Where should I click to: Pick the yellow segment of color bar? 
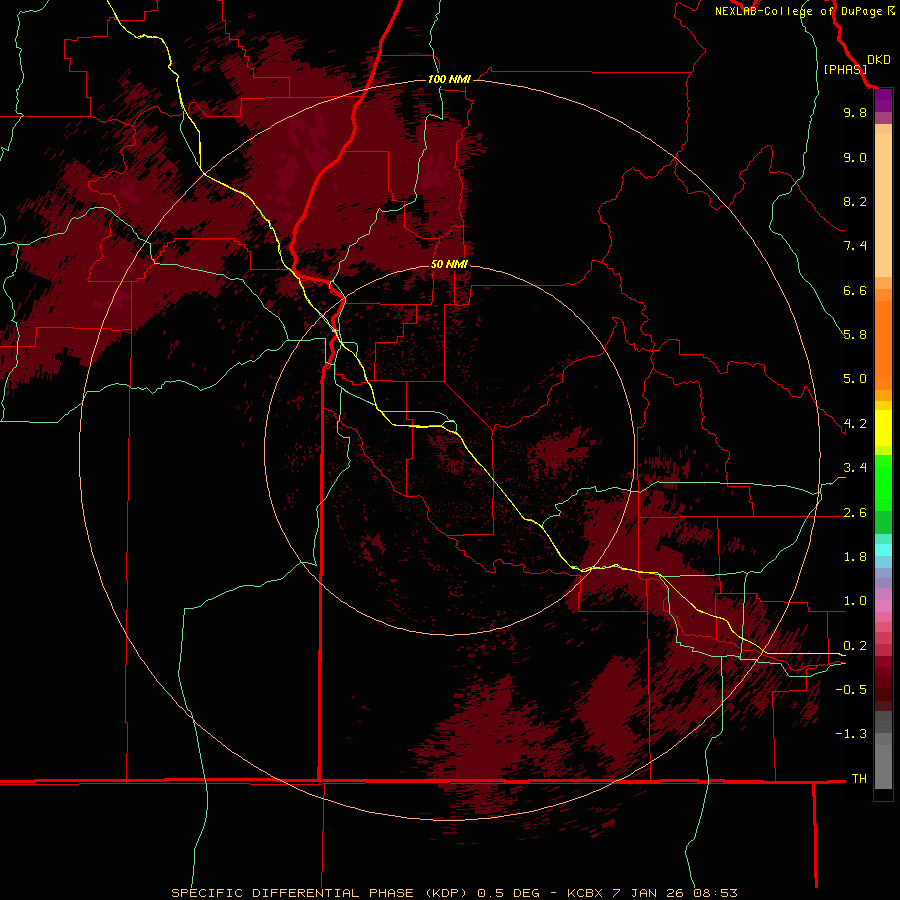(883, 428)
